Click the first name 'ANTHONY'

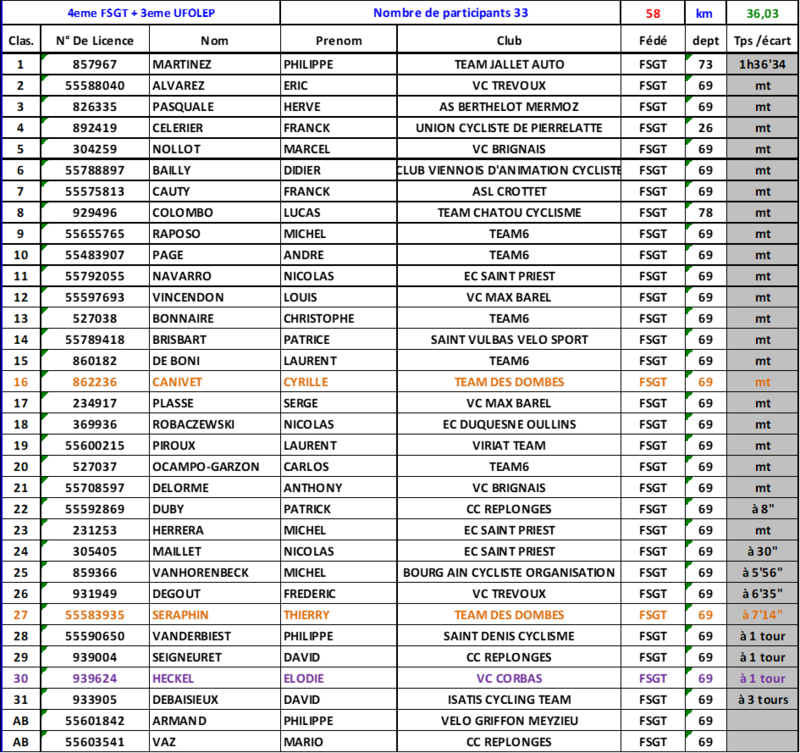[x=339, y=488]
